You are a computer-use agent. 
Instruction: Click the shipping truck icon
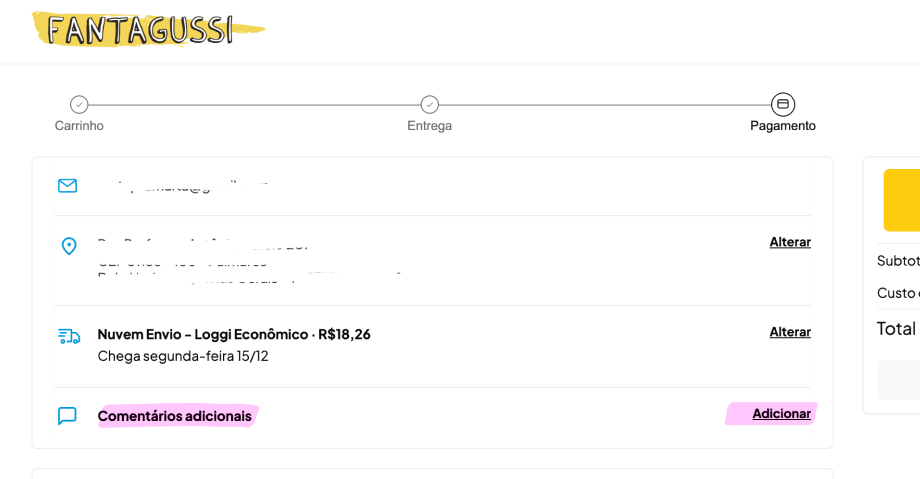pos(69,336)
